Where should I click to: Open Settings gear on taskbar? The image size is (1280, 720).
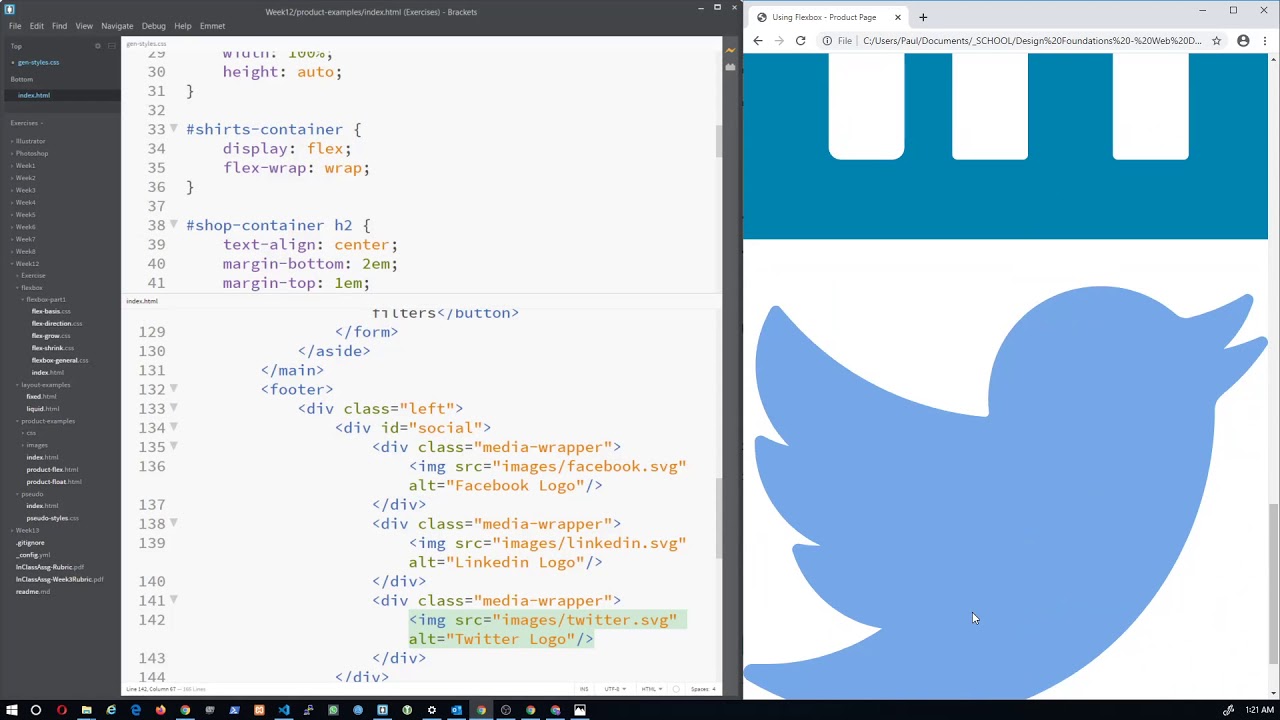[x=431, y=710]
